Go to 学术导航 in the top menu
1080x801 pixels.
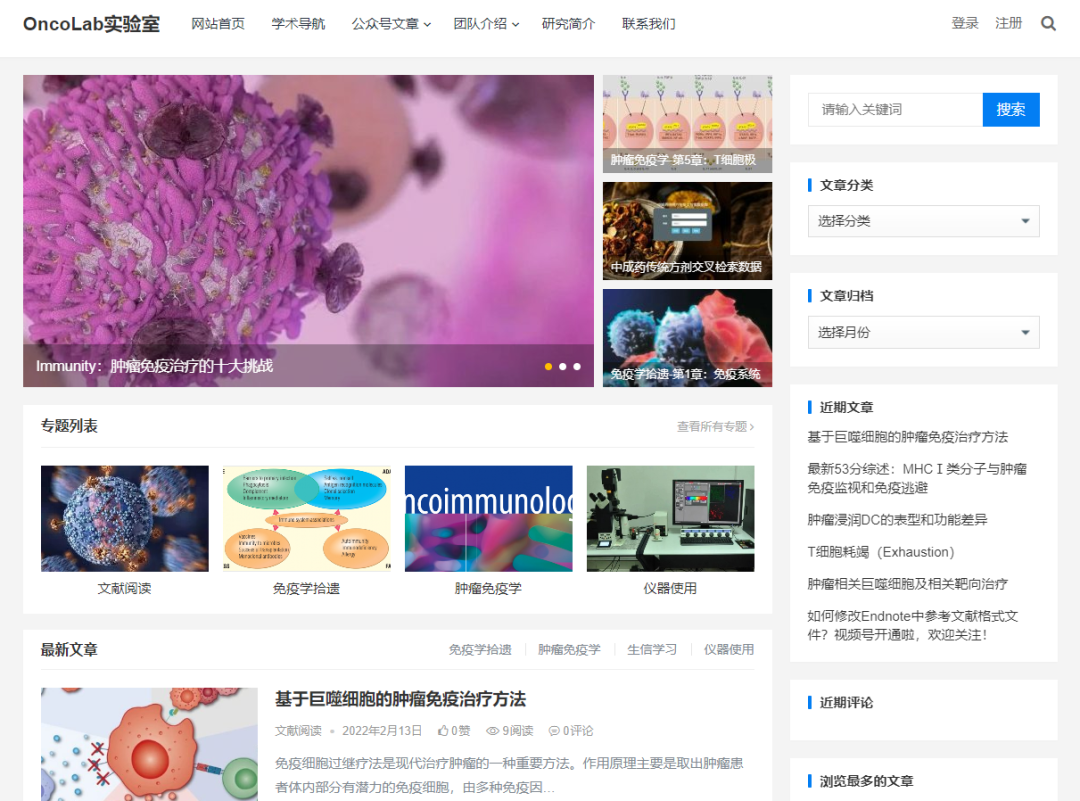[x=298, y=24]
